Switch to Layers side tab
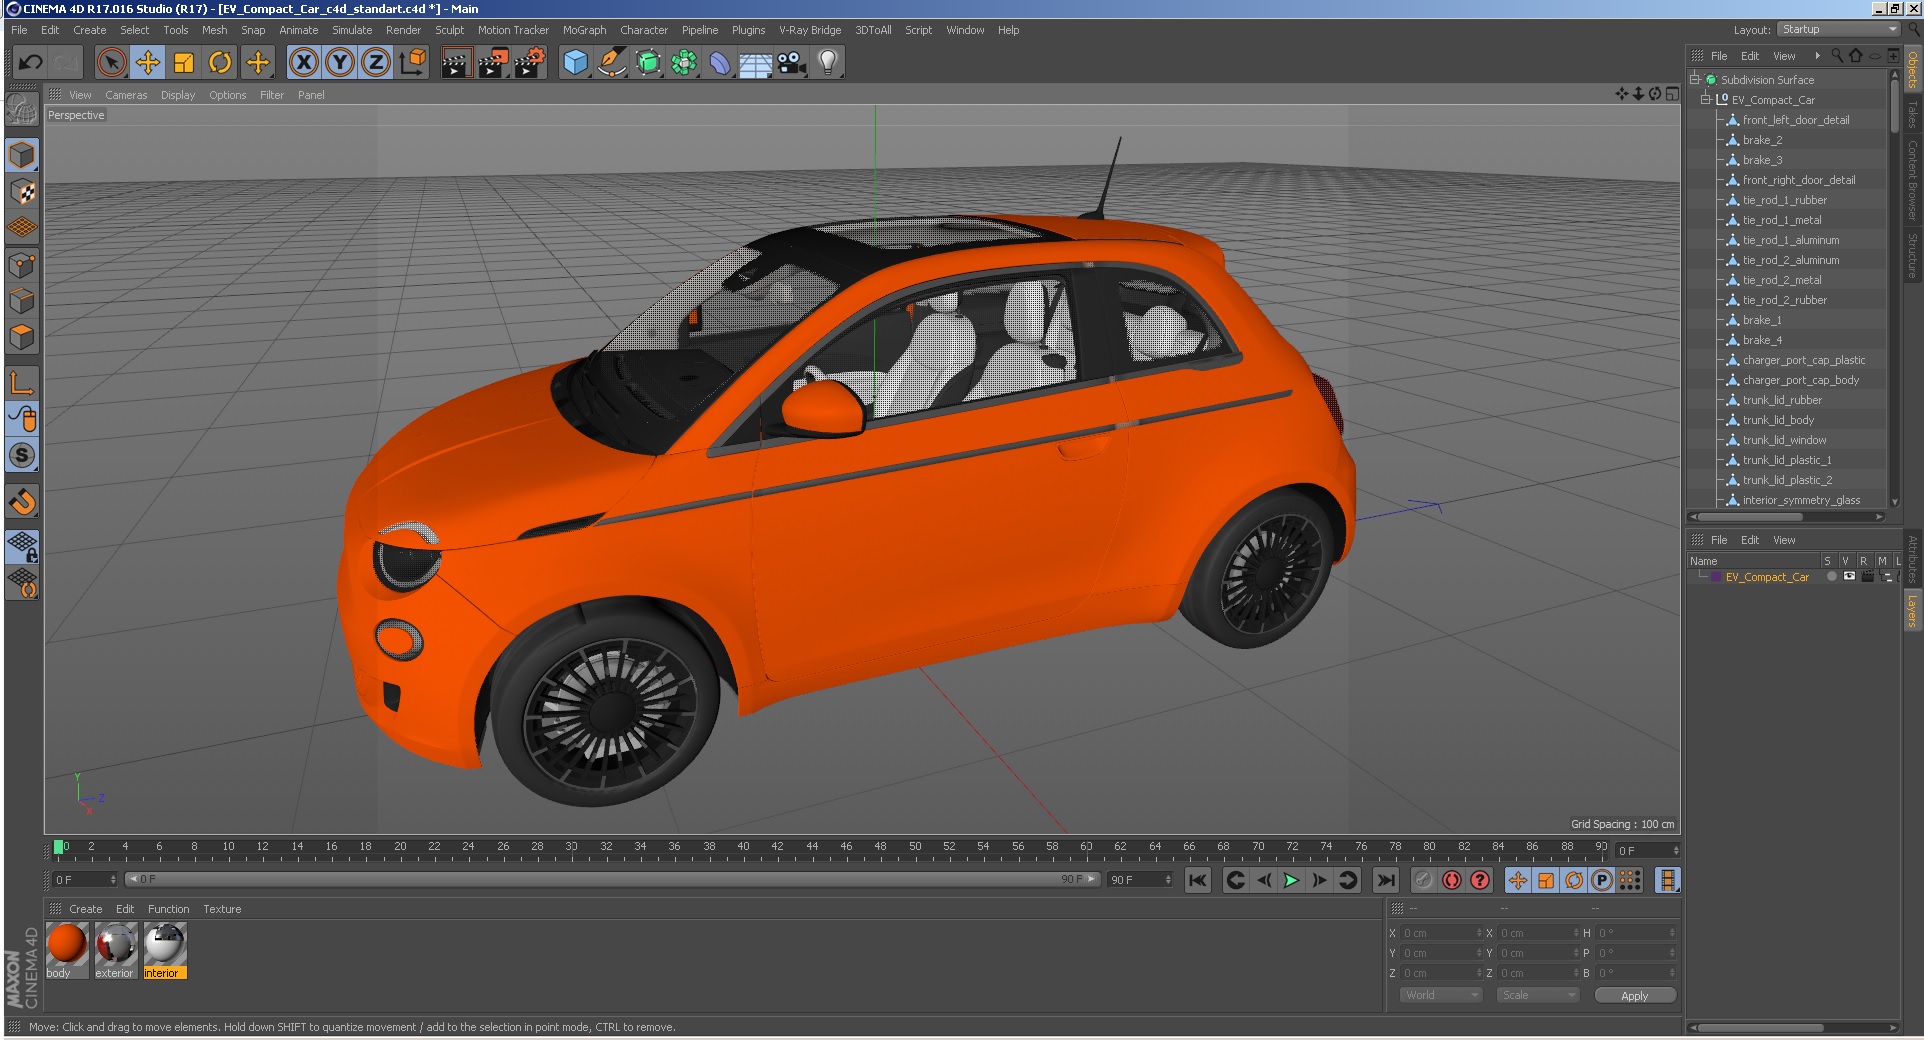The width and height of the screenshot is (1924, 1040). tap(1912, 611)
